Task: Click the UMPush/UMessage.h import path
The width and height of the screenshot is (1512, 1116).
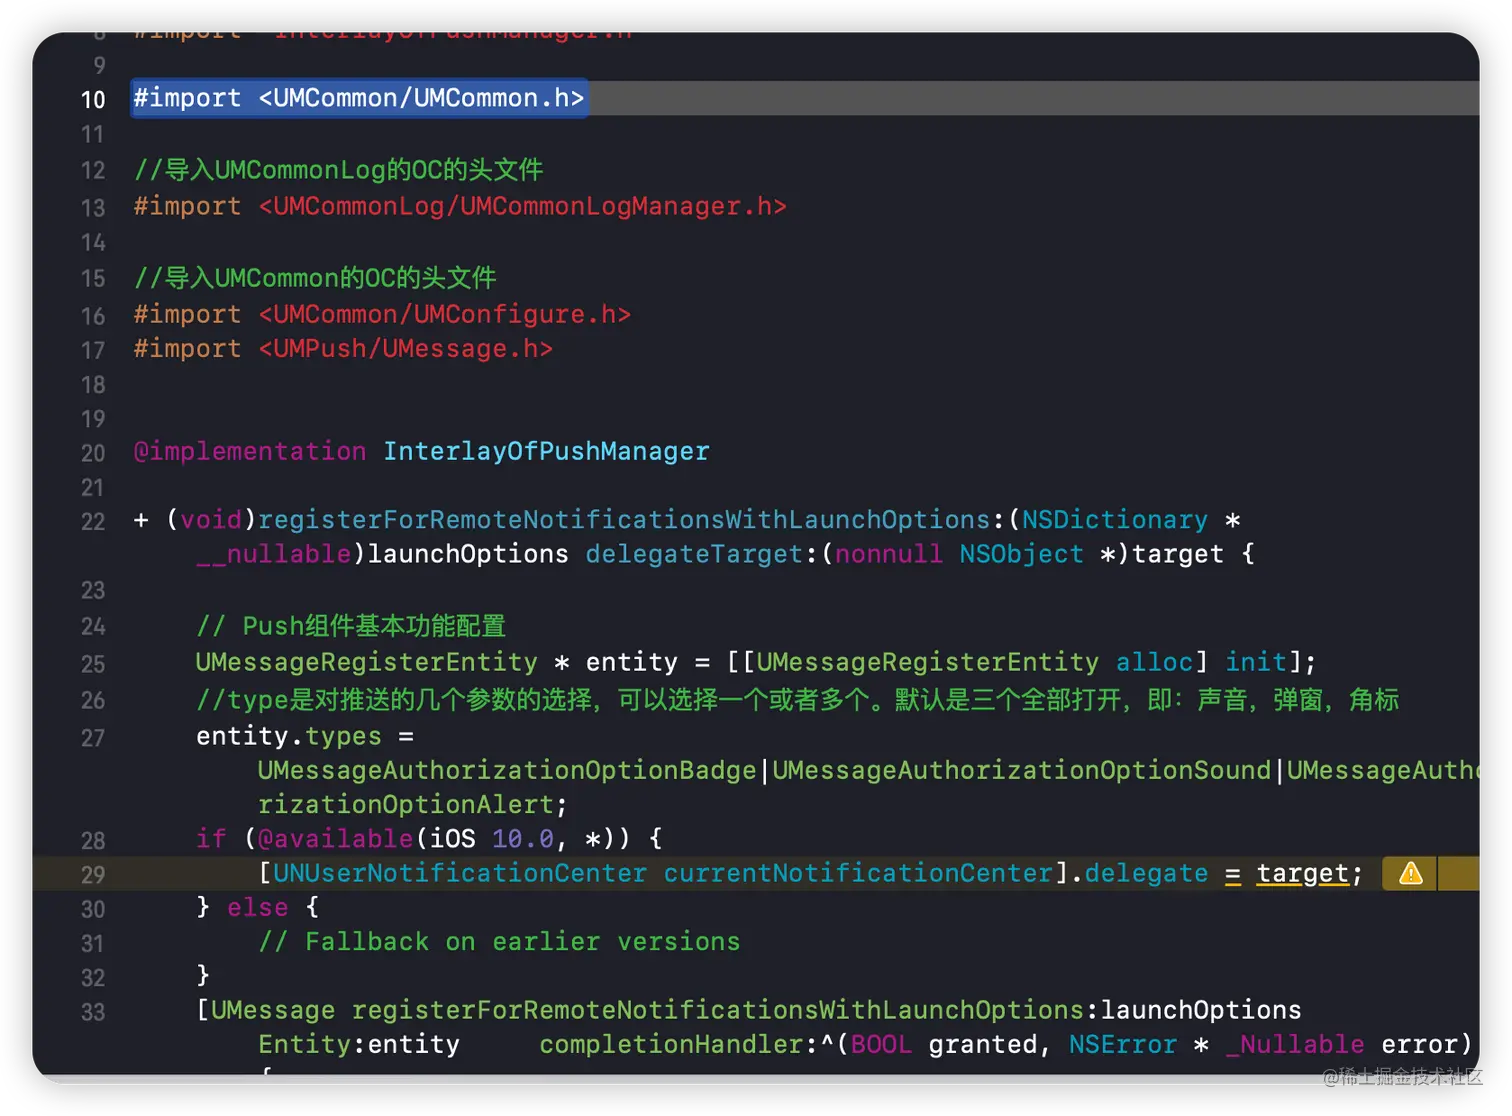Action: [405, 348]
